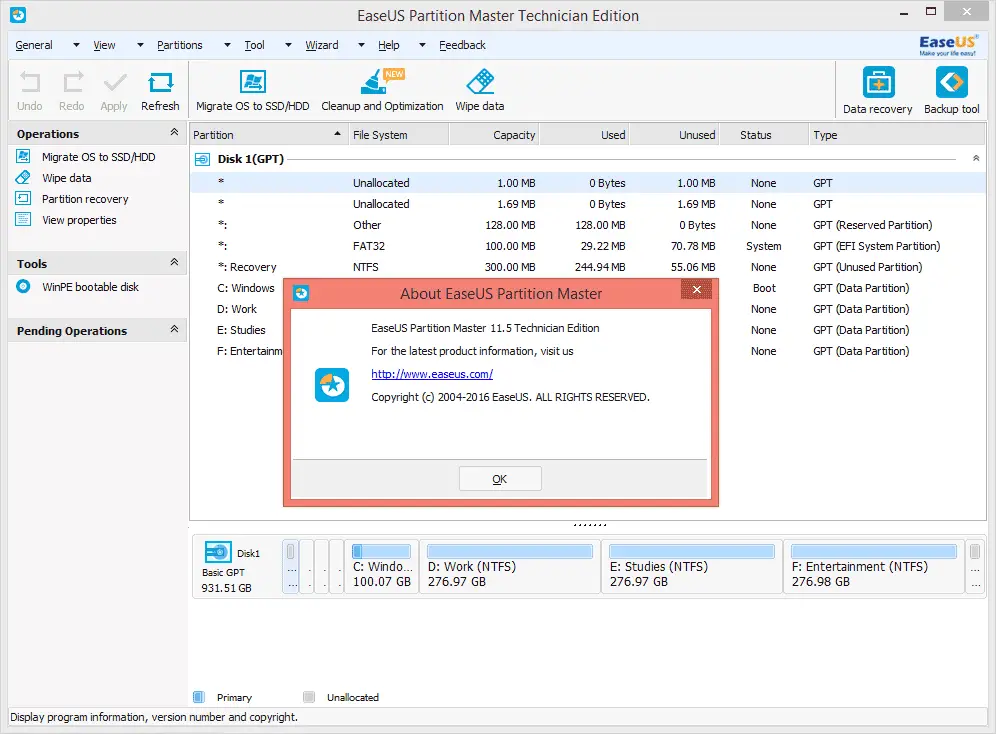Click the Disk 1(GPT) disk icon
The image size is (996, 734).
pyautogui.click(x=202, y=159)
